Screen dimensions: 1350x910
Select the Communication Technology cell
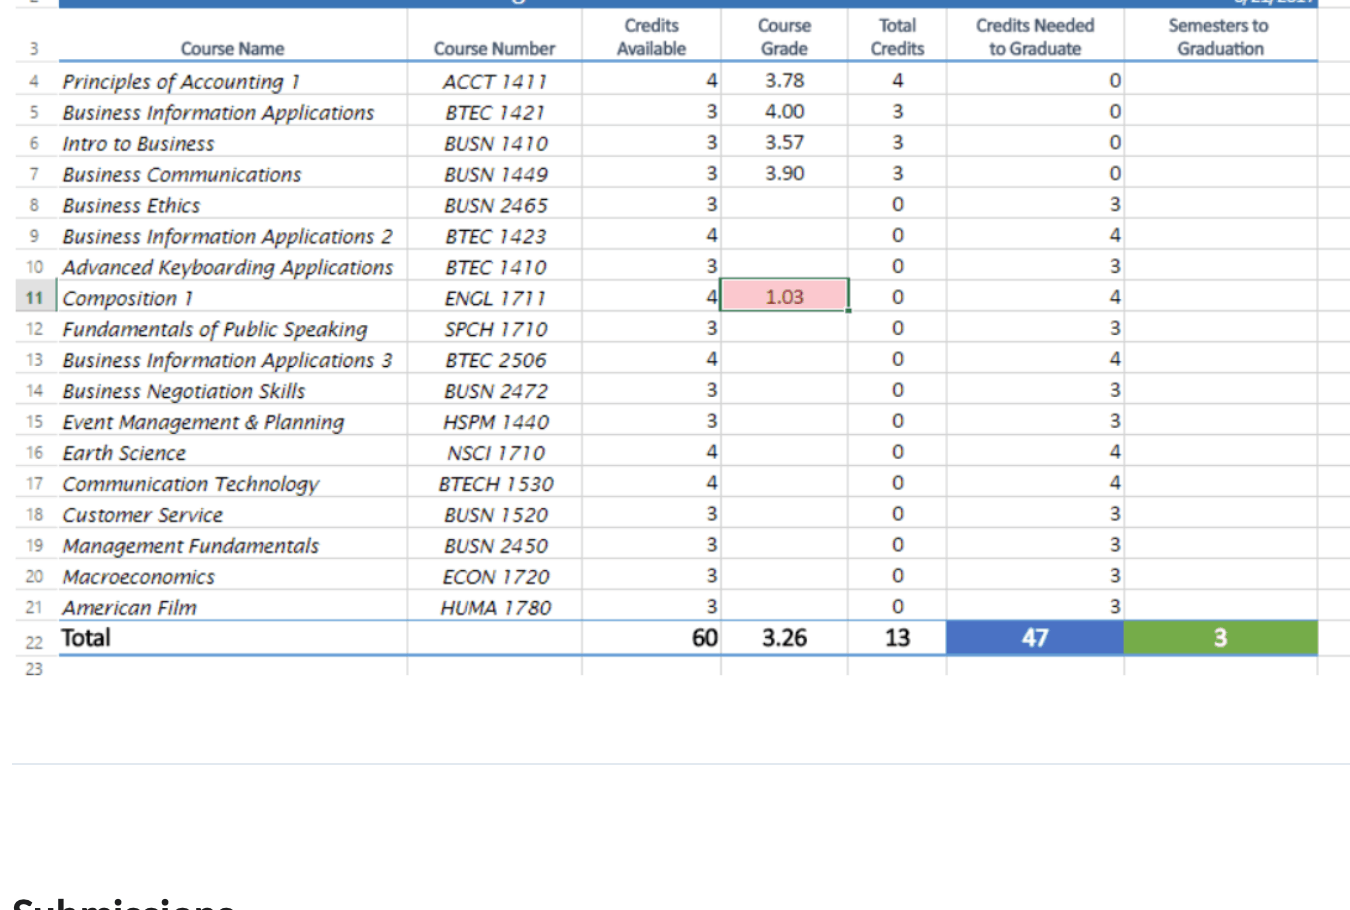click(232, 483)
